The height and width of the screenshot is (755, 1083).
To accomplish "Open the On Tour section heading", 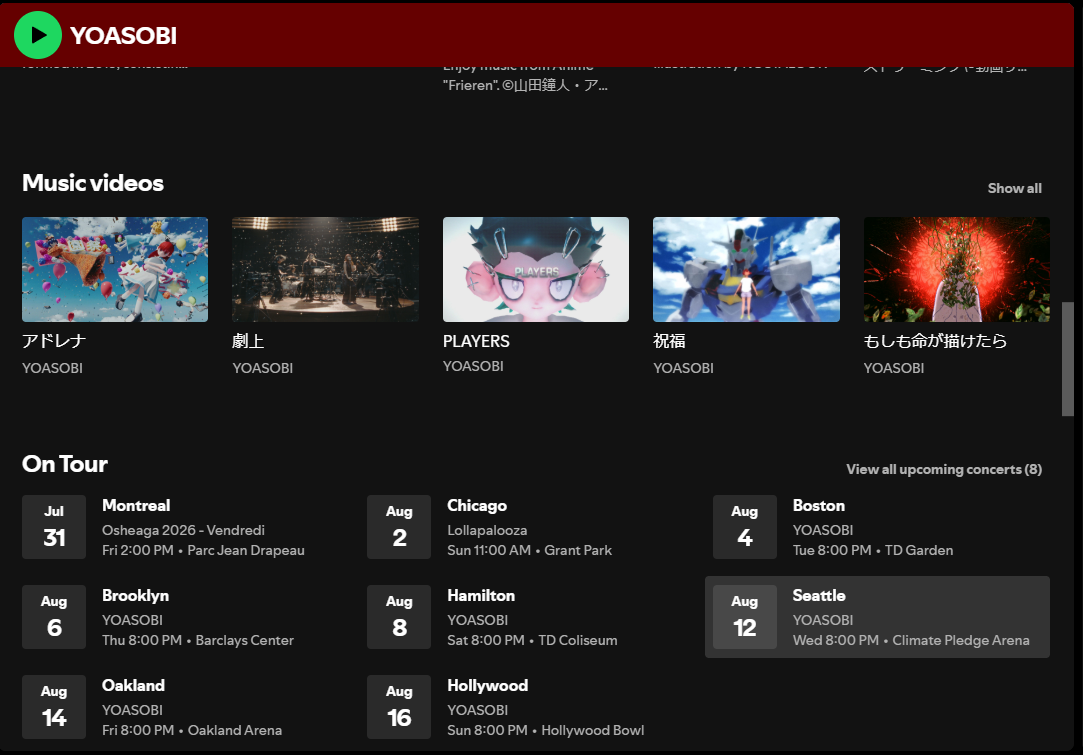I will tap(65, 463).
